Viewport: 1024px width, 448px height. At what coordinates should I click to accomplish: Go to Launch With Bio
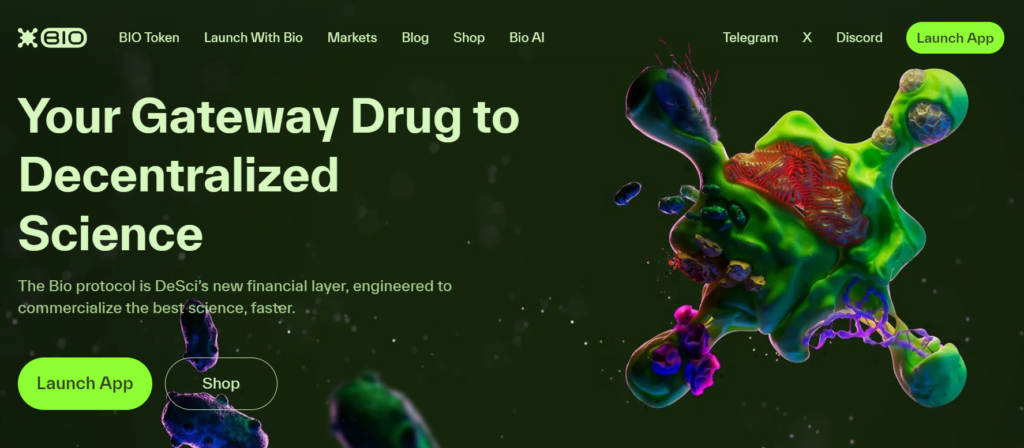click(253, 38)
